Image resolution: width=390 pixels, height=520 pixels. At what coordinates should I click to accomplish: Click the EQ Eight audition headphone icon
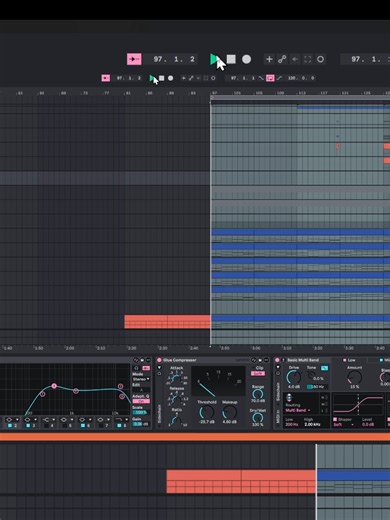click(136, 368)
